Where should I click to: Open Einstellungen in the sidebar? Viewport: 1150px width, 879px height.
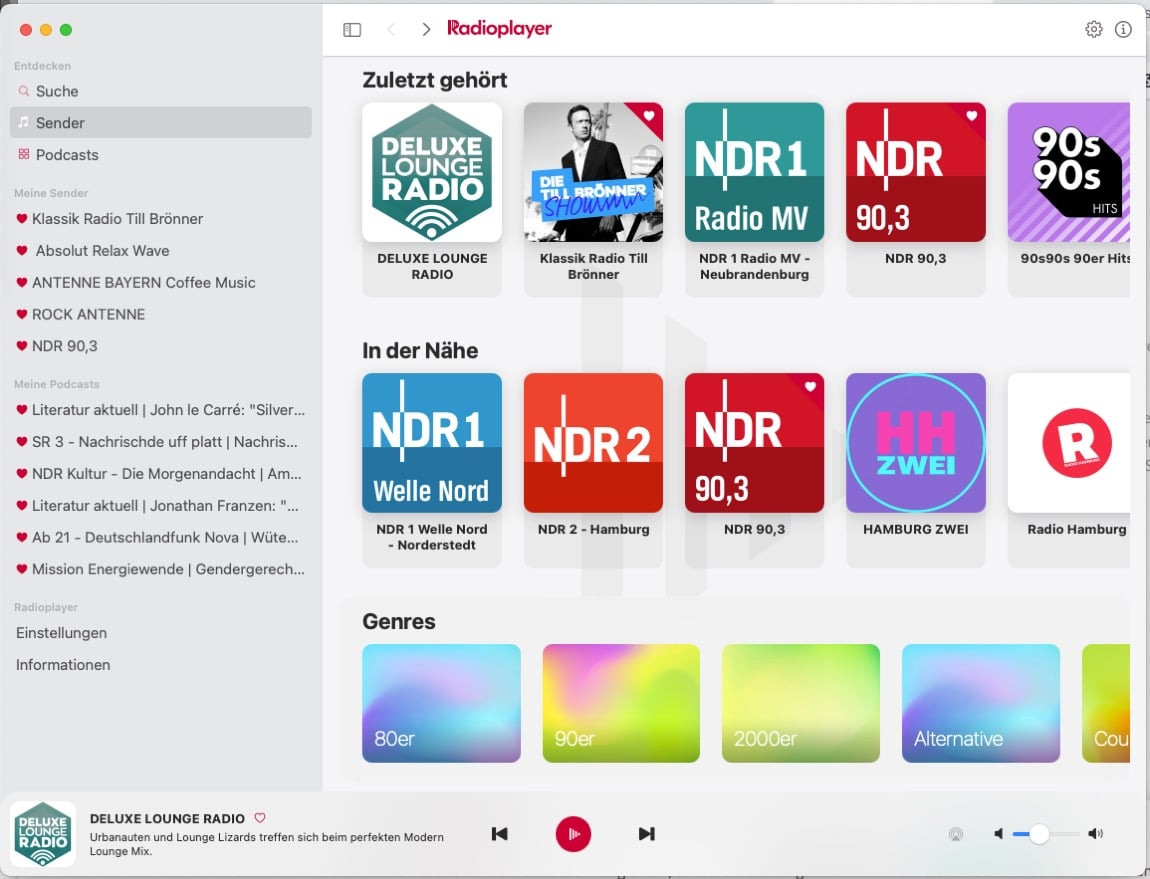coord(61,633)
